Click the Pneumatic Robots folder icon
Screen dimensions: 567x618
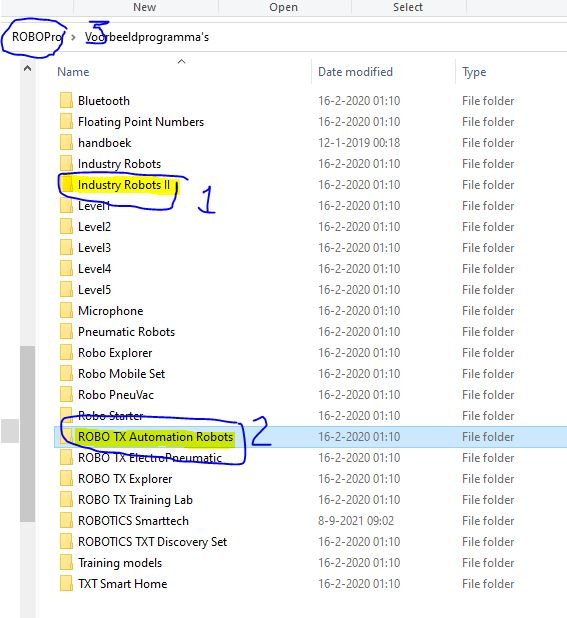(66, 331)
